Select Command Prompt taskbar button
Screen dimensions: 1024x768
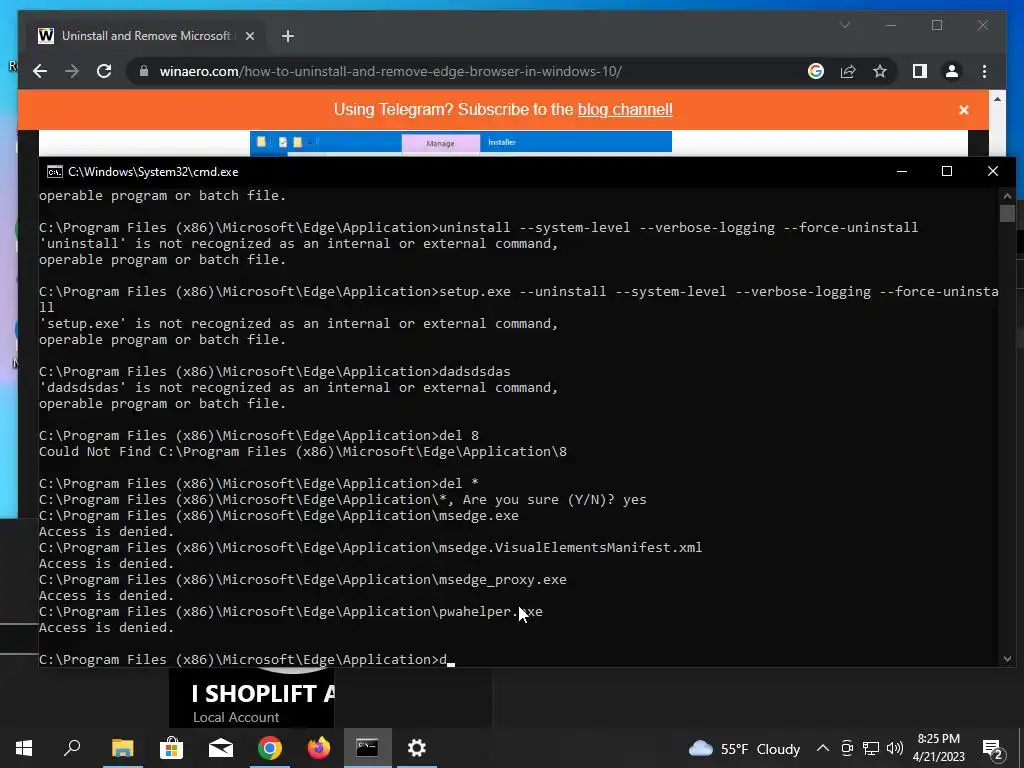[368, 748]
